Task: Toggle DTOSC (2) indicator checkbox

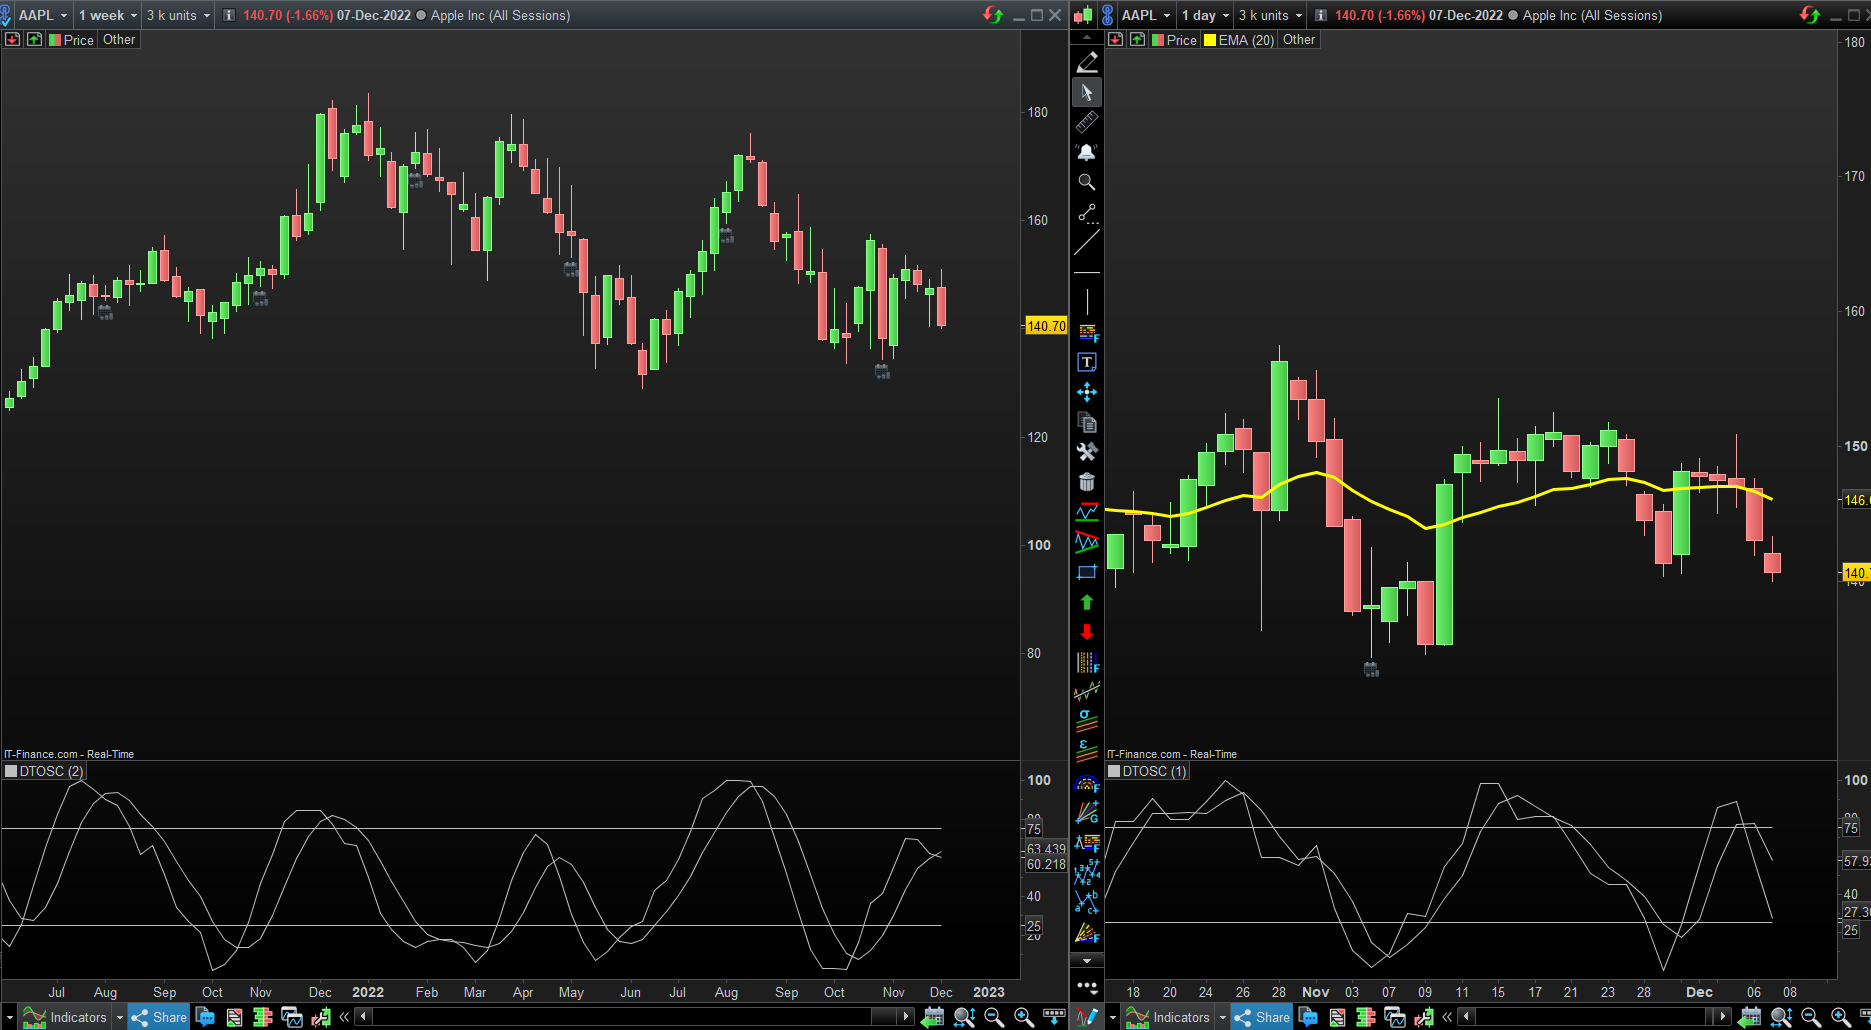Action: [x=11, y=771]
